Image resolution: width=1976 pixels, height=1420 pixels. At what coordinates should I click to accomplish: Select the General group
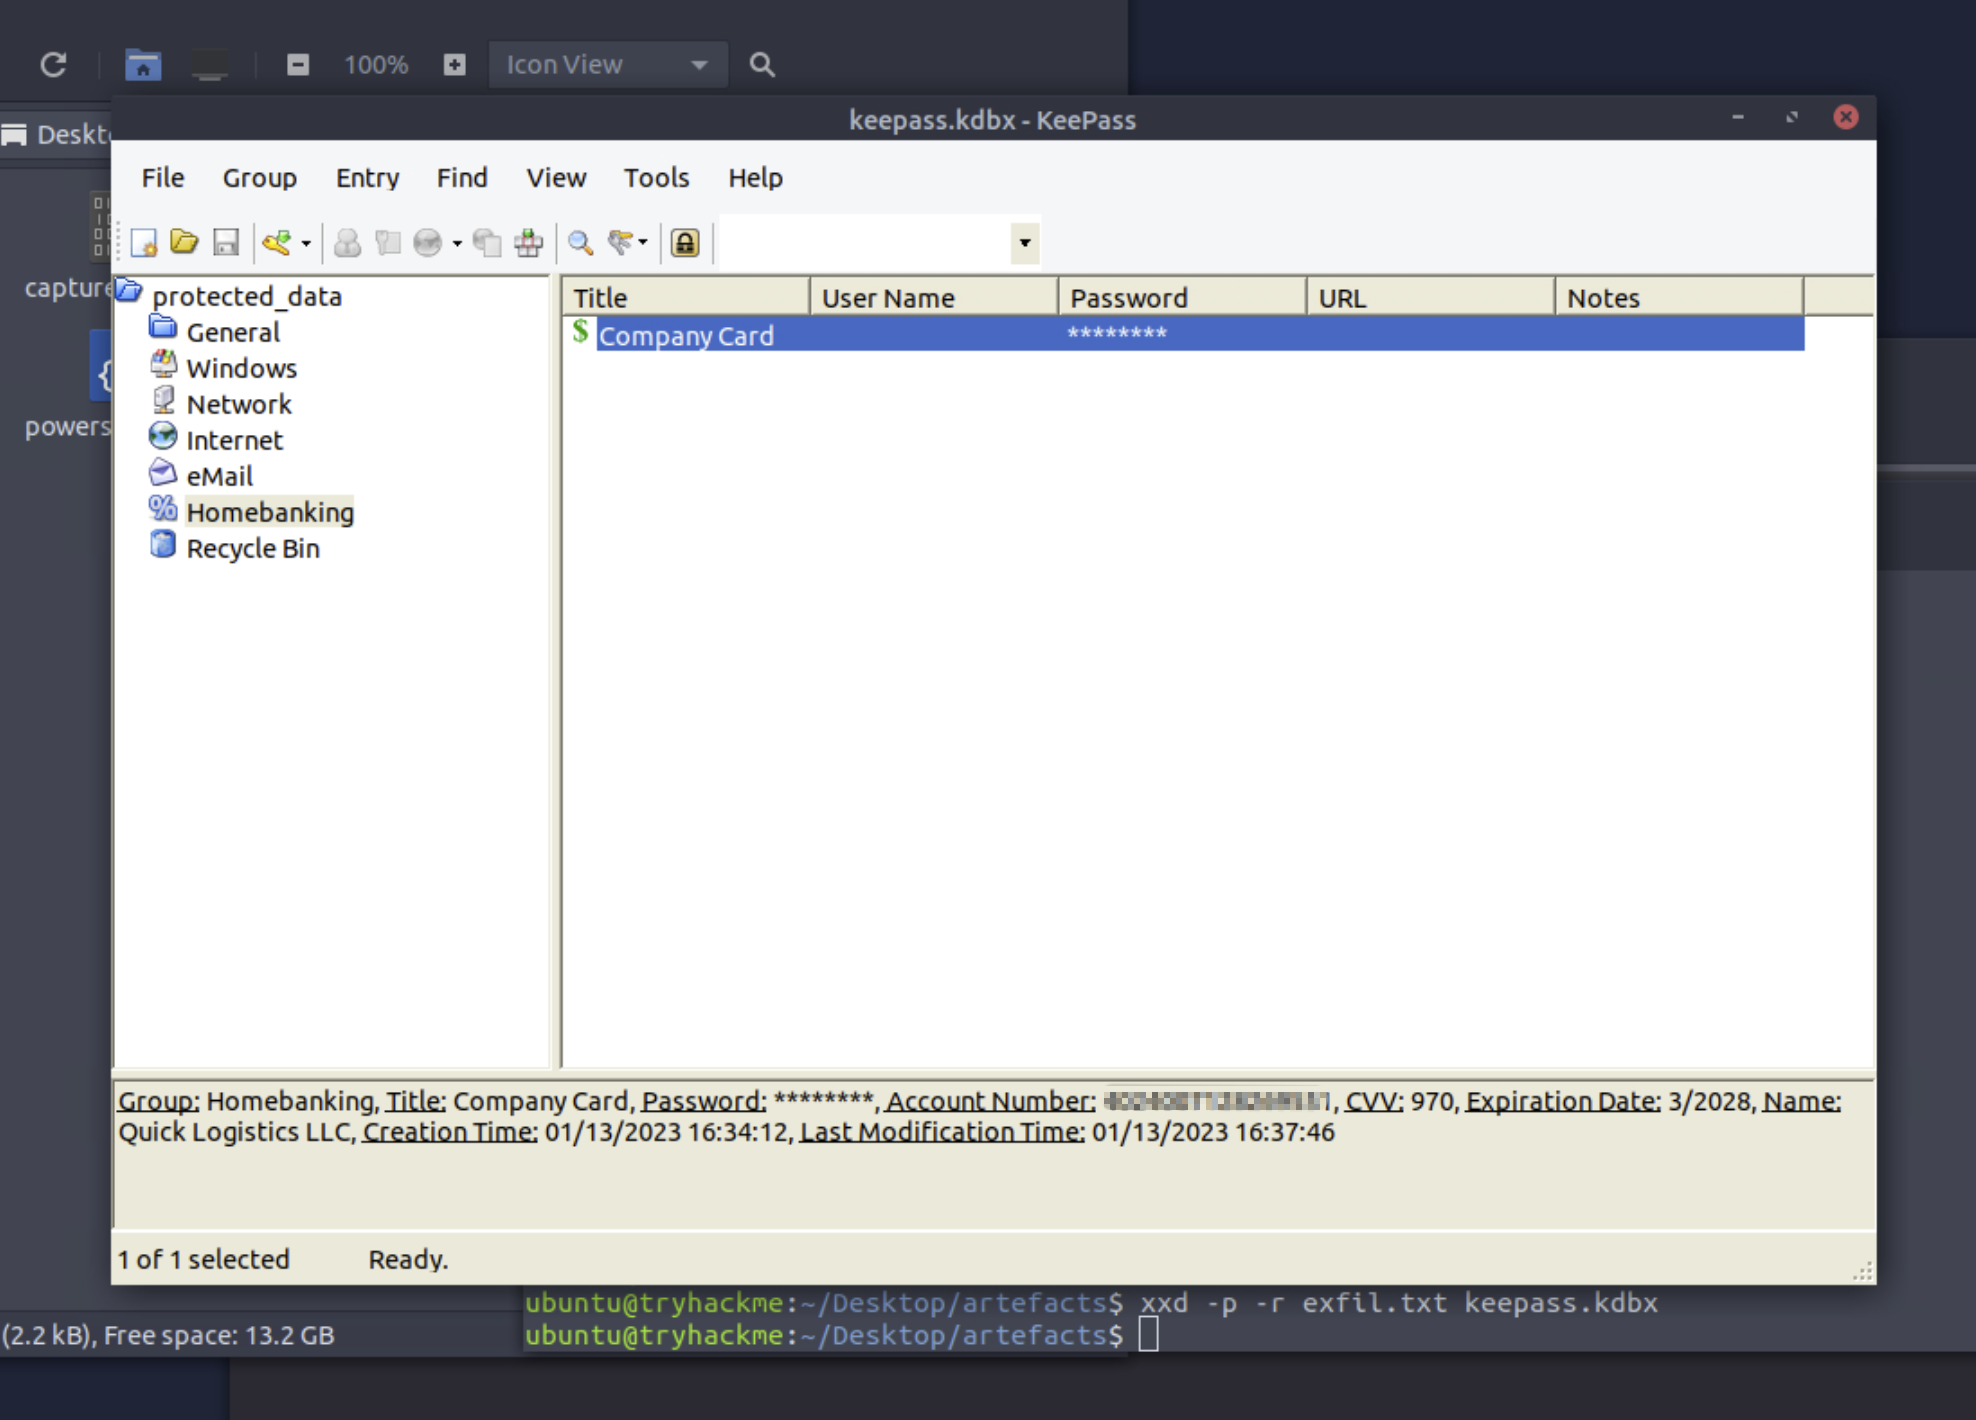(x=233, y=332)
